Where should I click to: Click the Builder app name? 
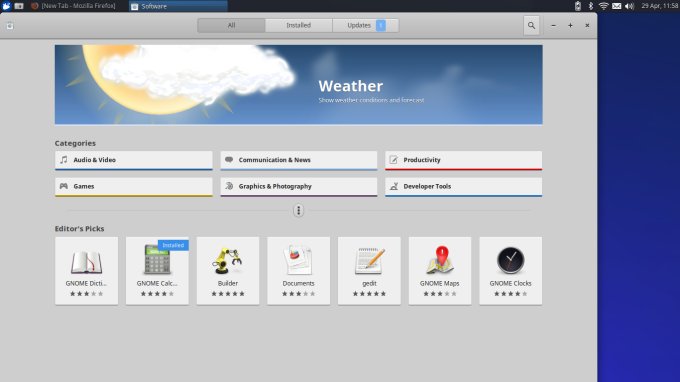[228, 283]
